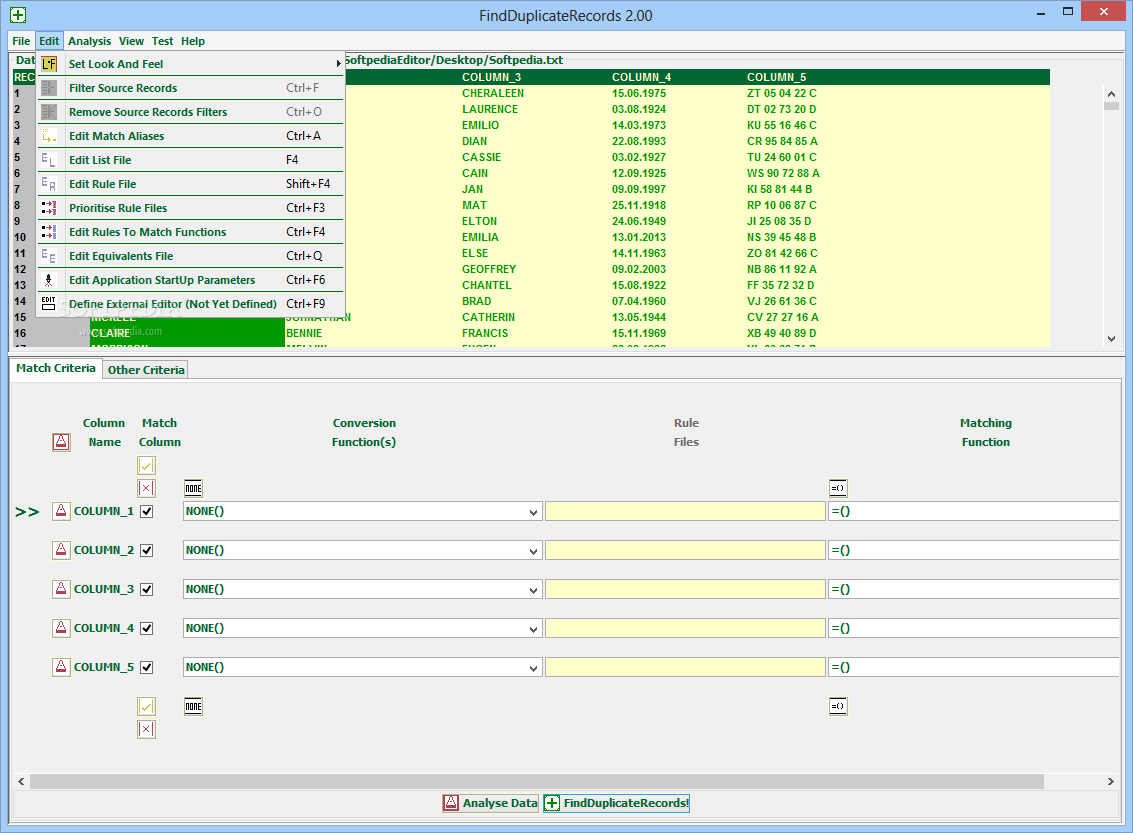
Task: Open COLUMN_3 conversion function dropdown
Action: click(533, 590)
